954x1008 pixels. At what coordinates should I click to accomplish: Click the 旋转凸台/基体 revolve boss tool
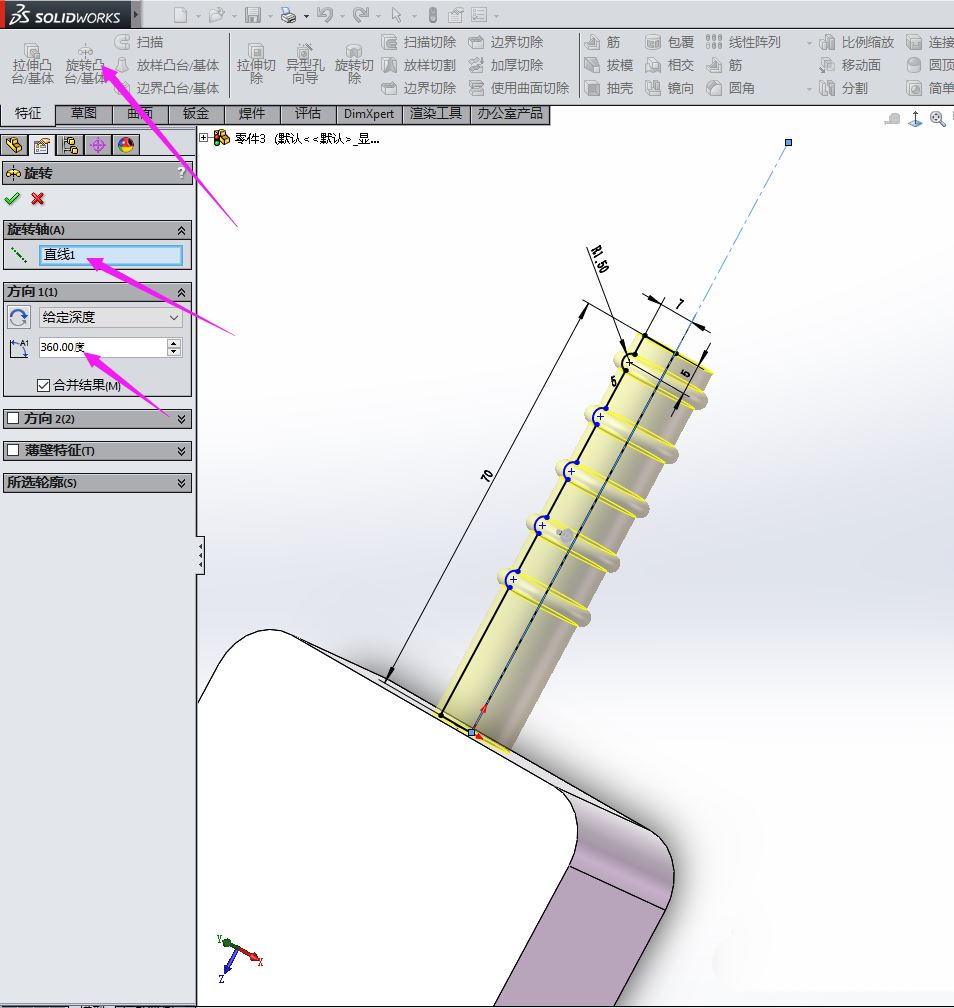(x=86, y=64)
